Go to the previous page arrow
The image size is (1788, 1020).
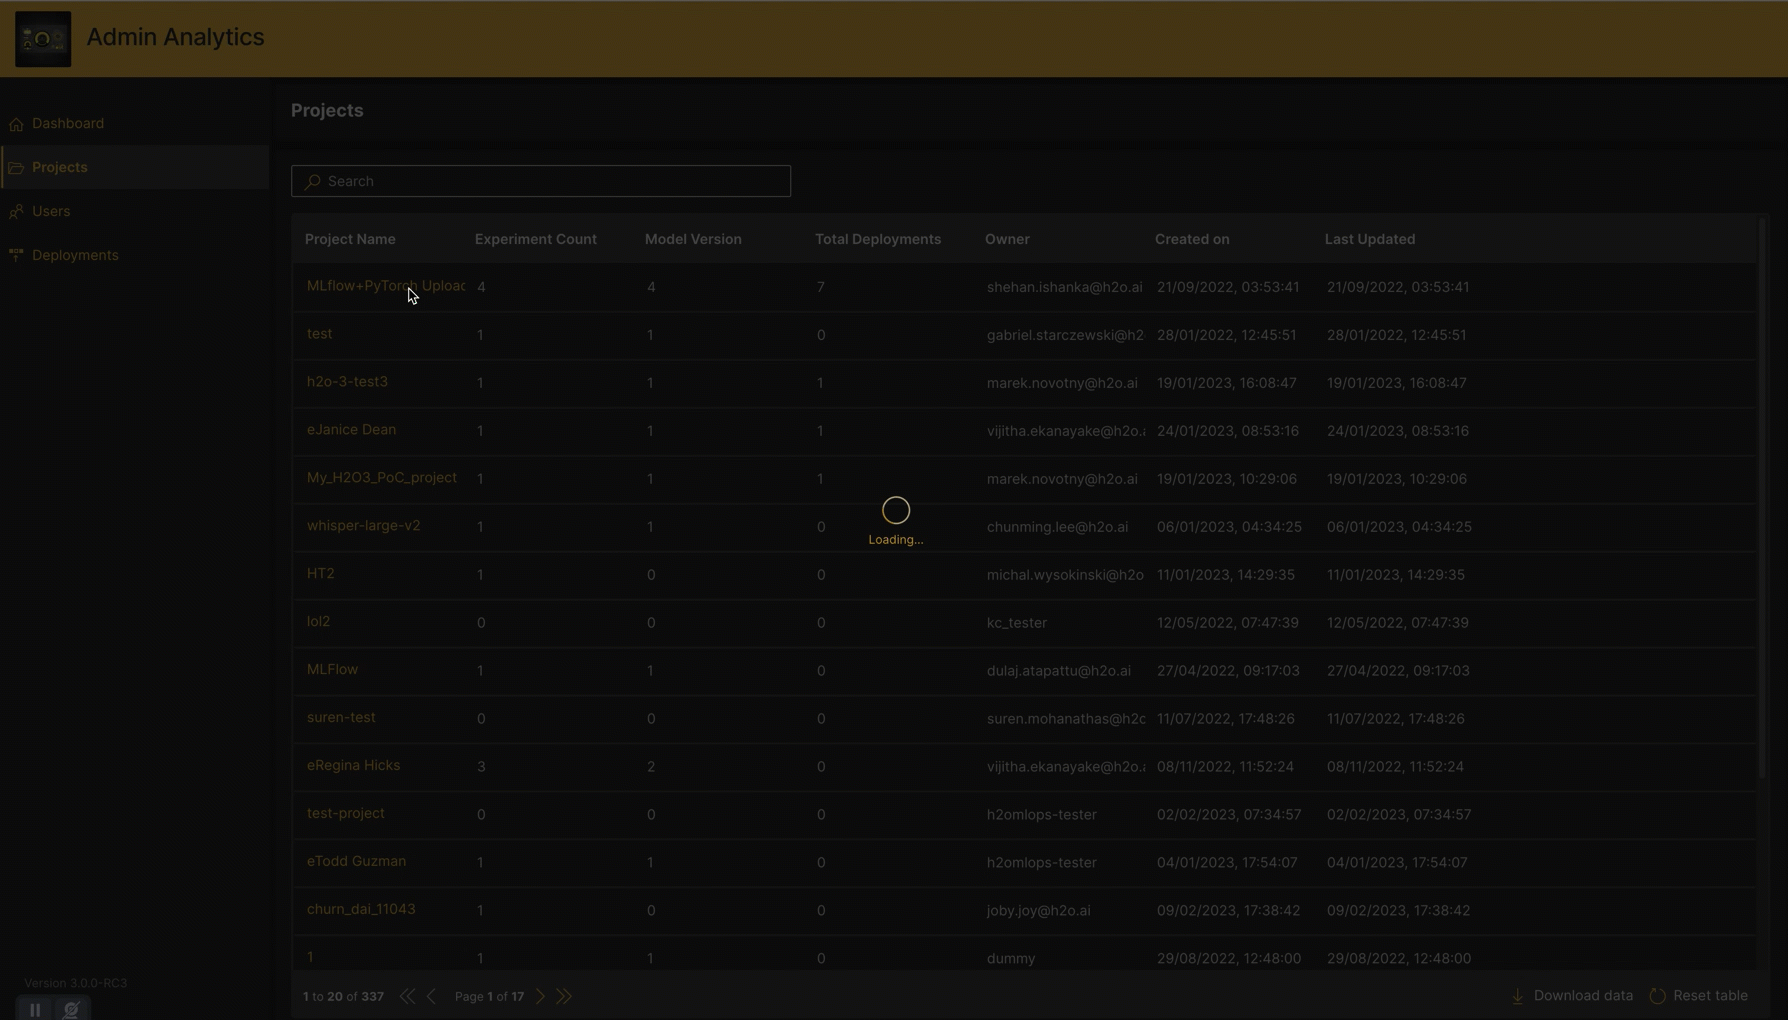click(x=432, y=996)
